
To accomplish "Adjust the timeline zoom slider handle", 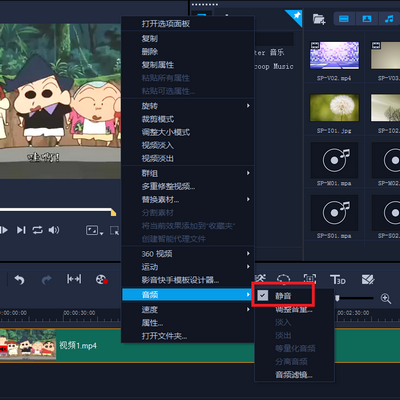I will pos(337,298).
